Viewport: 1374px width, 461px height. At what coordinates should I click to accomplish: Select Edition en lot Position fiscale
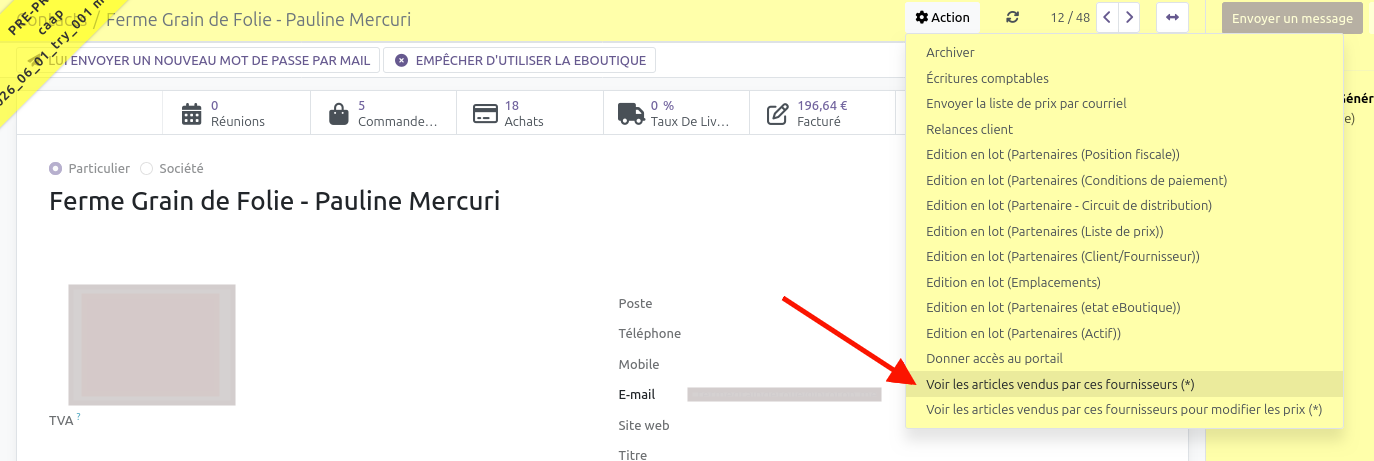1124,155
